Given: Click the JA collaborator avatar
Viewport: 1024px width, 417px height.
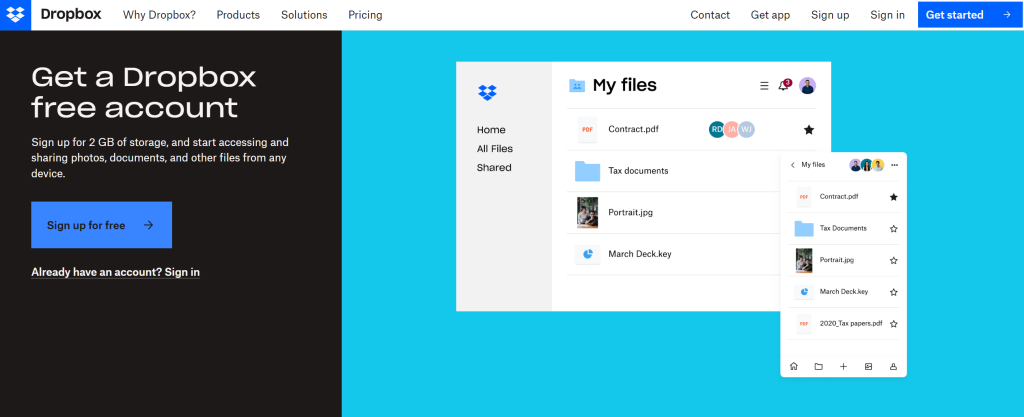Looking at the screenshot, I should [x=731, y=129].
